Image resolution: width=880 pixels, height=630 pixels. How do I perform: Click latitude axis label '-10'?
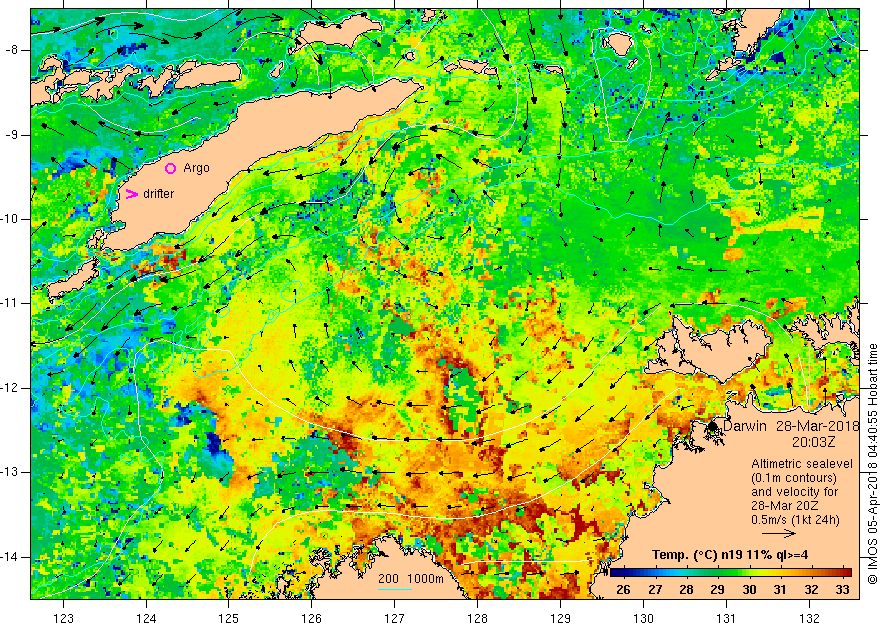pos(9,219)
